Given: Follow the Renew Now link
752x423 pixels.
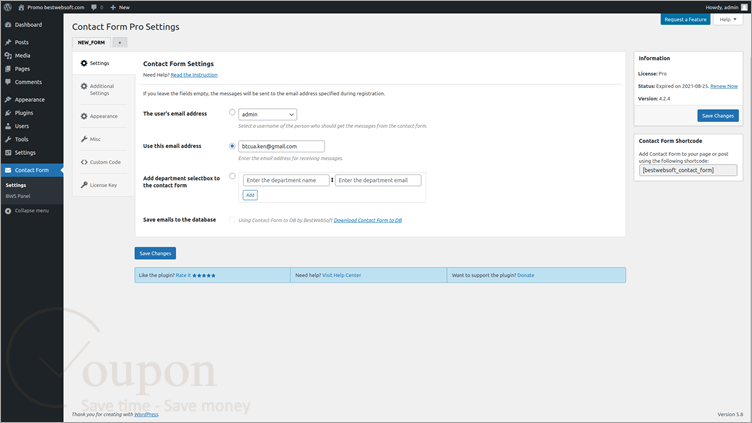Looking at the screenshot, I should [724, 86].
